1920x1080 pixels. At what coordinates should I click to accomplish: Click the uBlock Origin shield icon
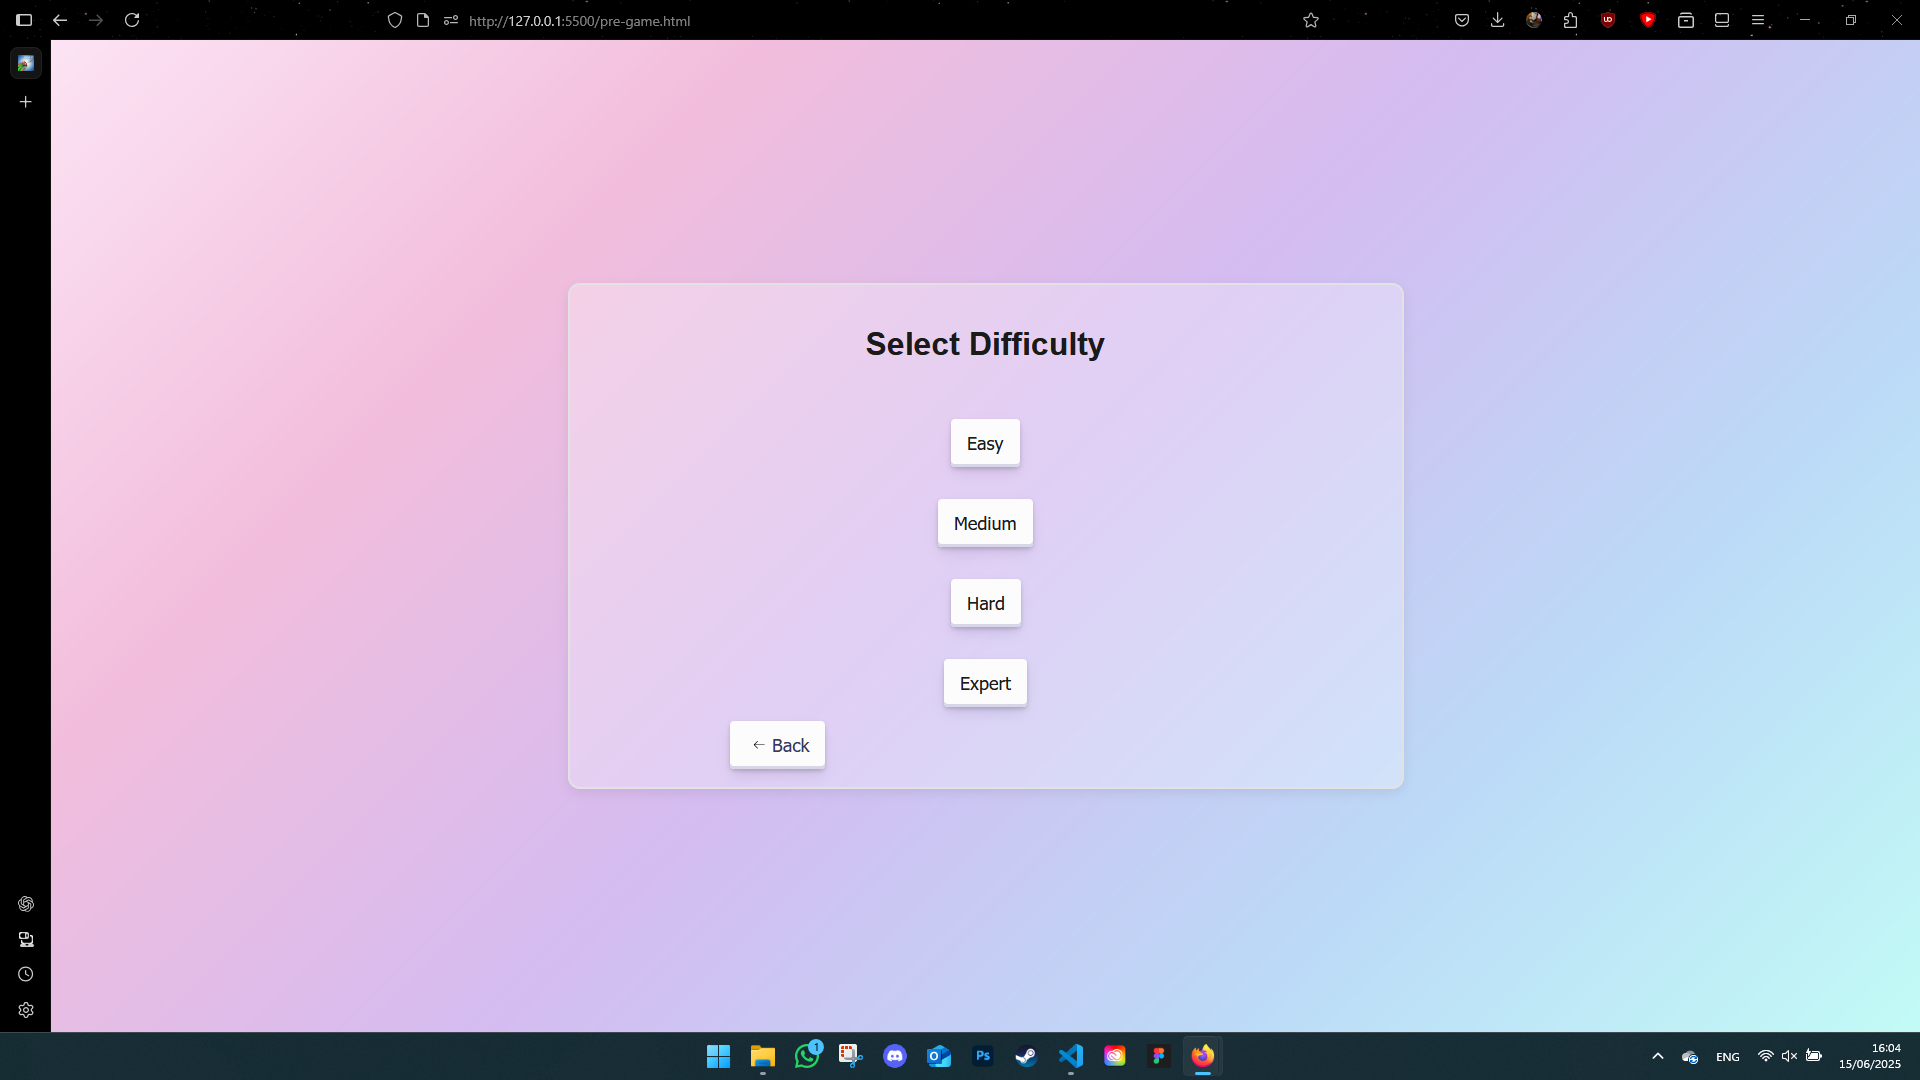click(x=1608, y=20)
